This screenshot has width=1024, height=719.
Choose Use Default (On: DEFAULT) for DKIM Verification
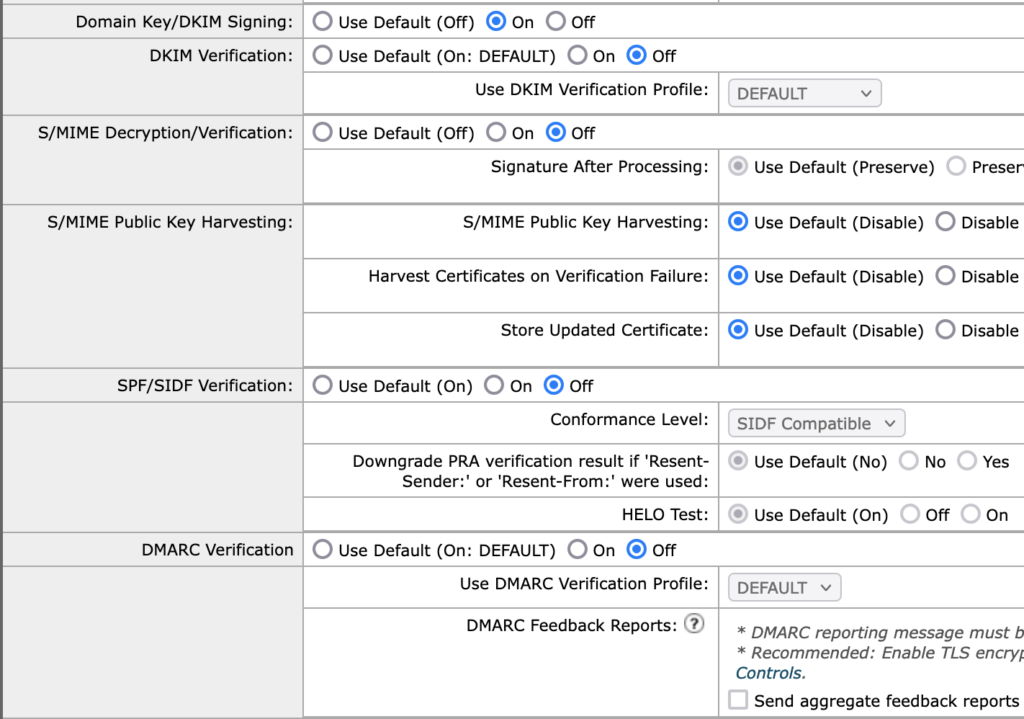(322, 56)
